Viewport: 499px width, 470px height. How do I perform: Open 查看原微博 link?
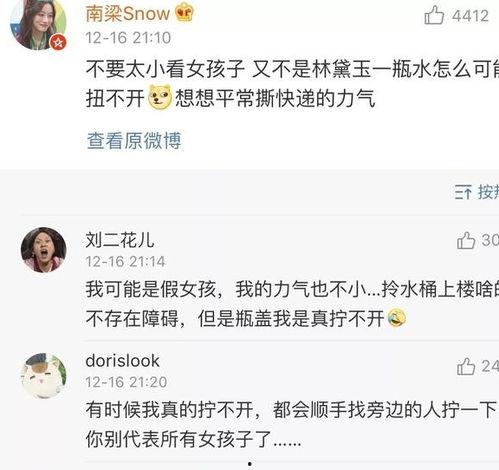134,141
